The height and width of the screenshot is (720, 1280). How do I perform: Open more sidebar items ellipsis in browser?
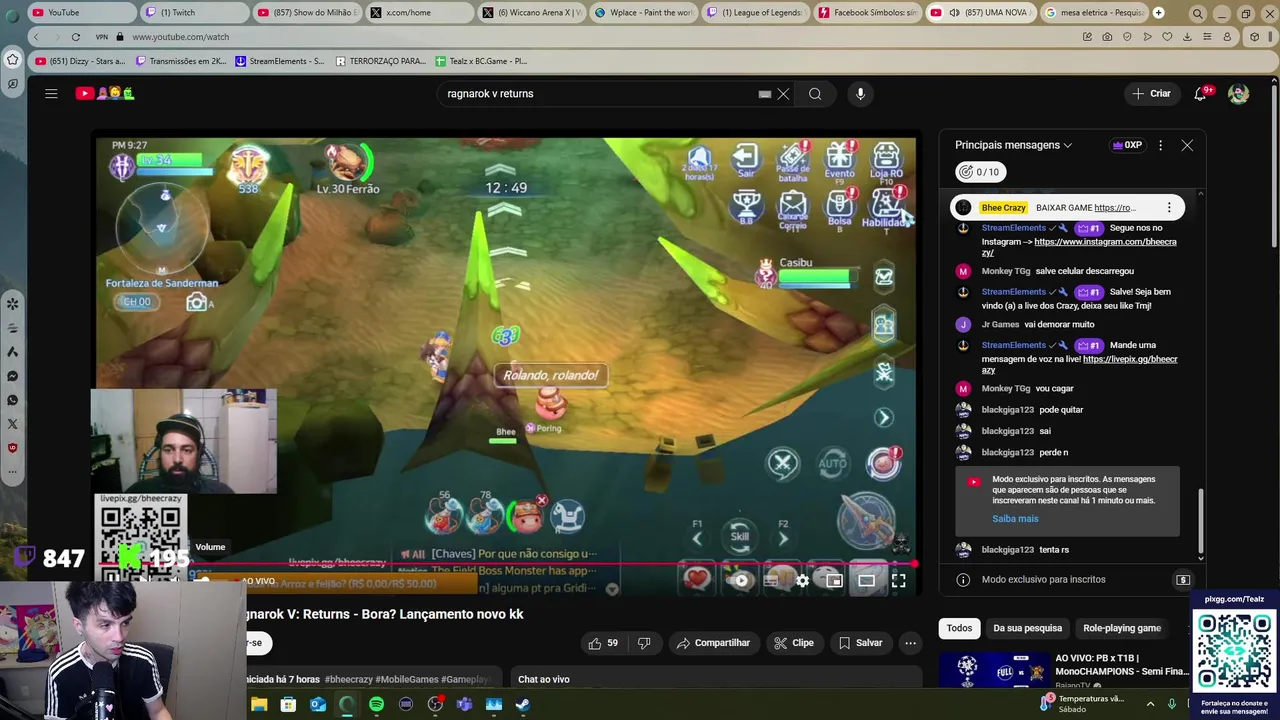pyautogui.click(x=12, y=472)
